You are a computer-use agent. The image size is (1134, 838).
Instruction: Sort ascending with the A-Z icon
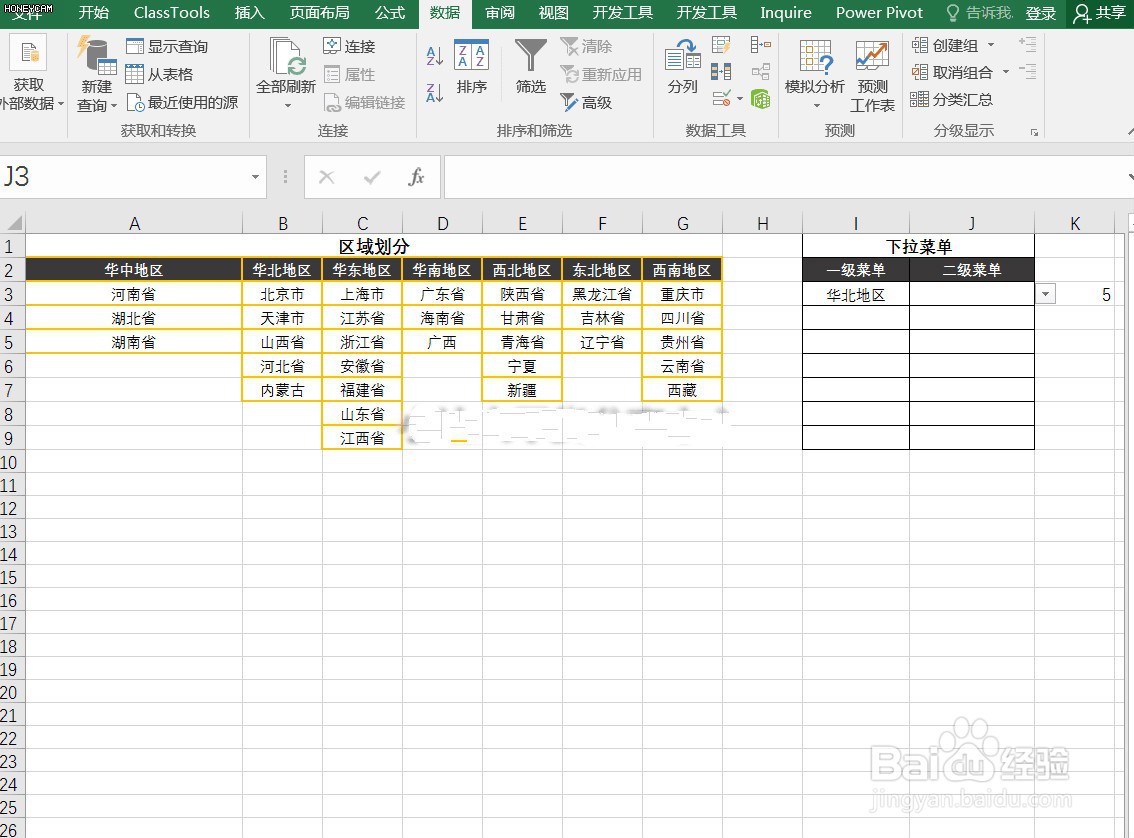[434, 58]
